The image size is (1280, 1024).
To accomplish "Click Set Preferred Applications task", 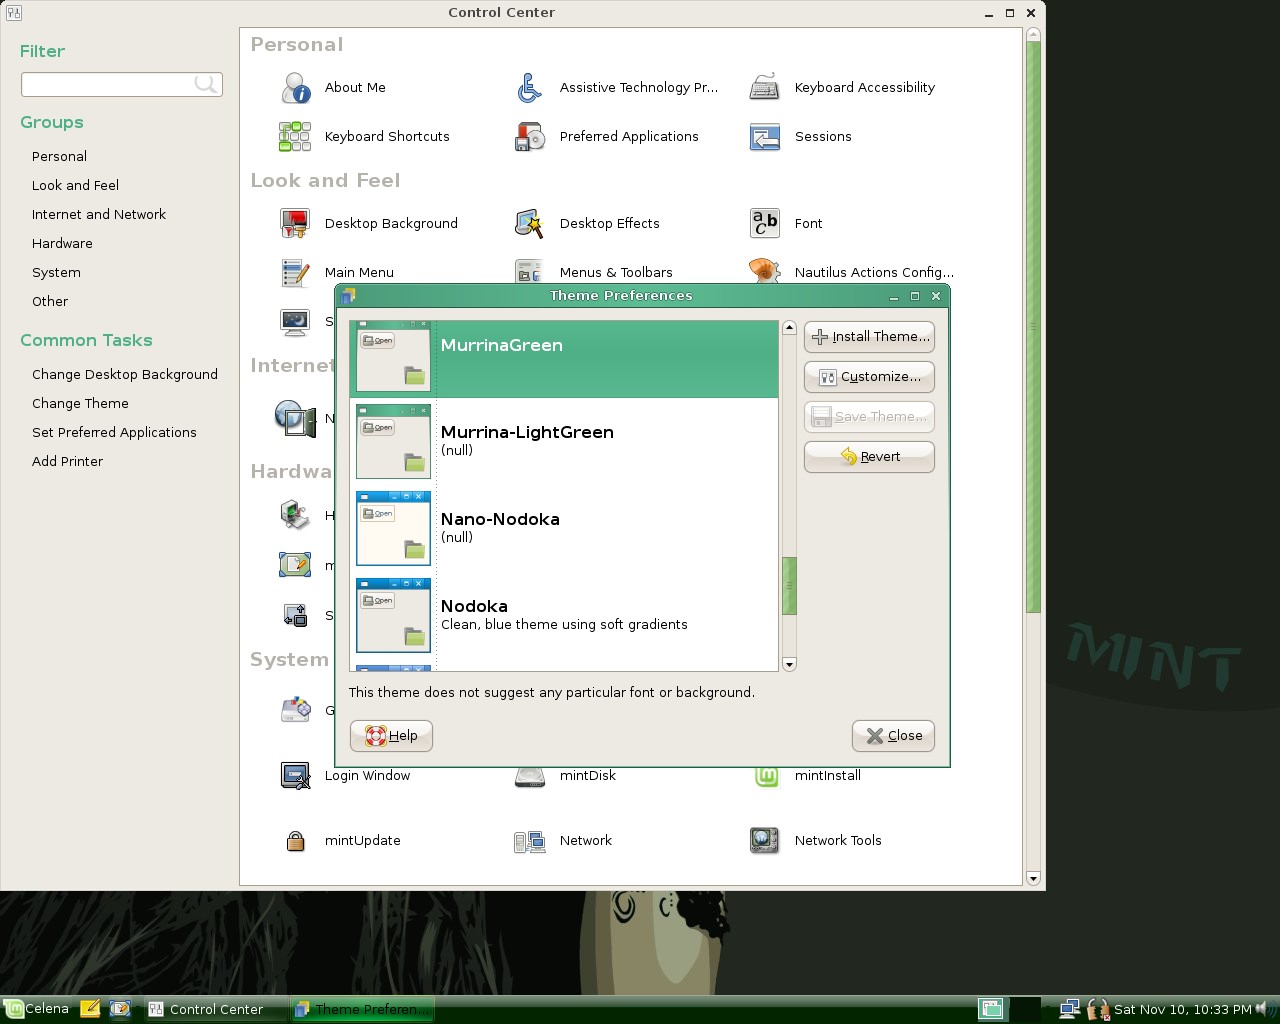I will click(114, 433).
